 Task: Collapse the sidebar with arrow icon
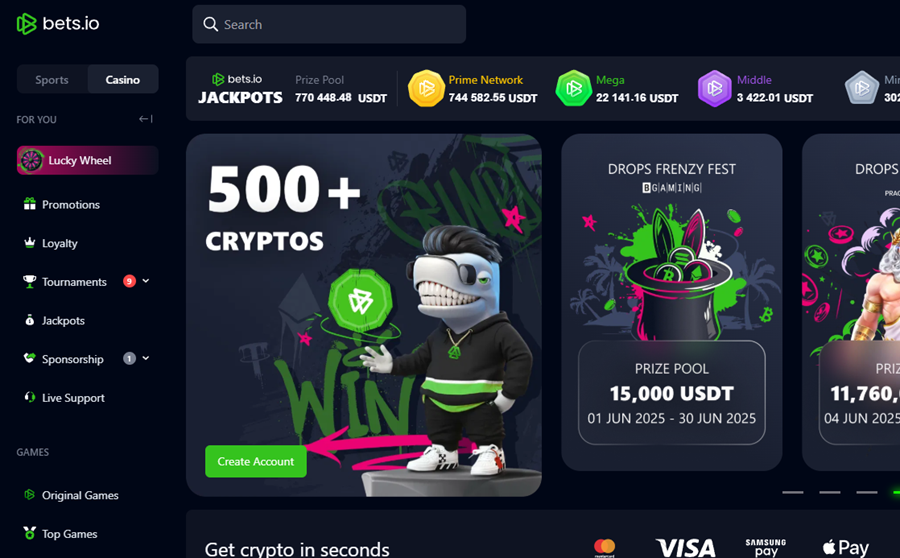[146, 119]
